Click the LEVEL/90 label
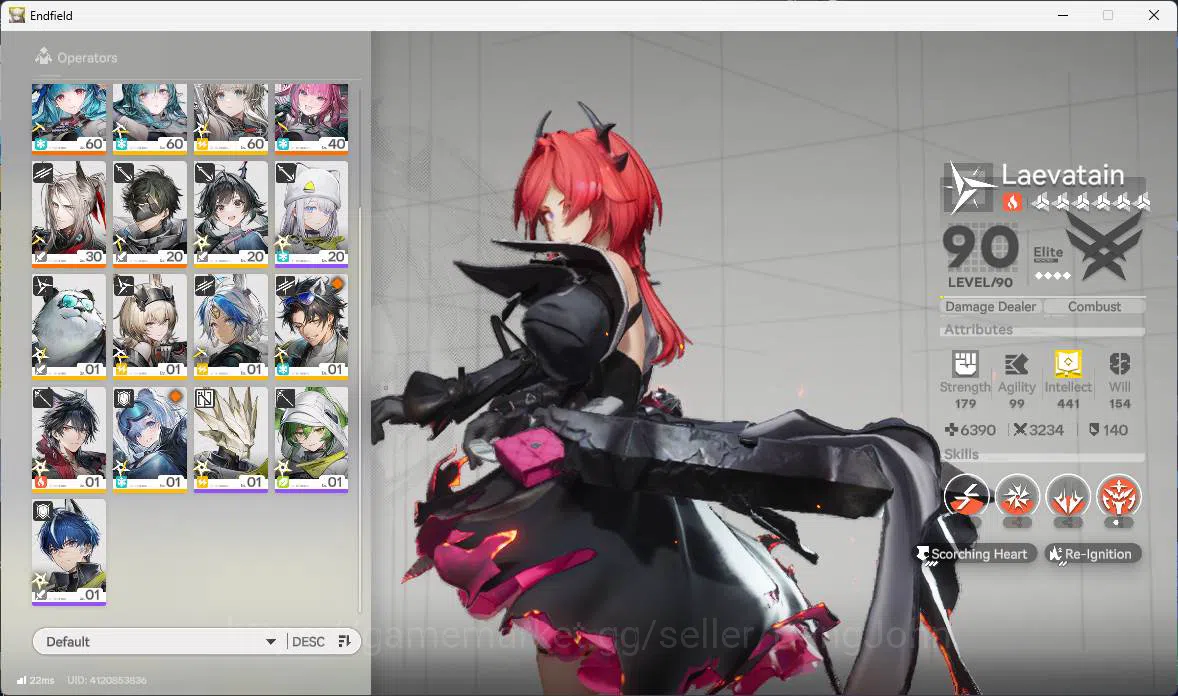 980,283
